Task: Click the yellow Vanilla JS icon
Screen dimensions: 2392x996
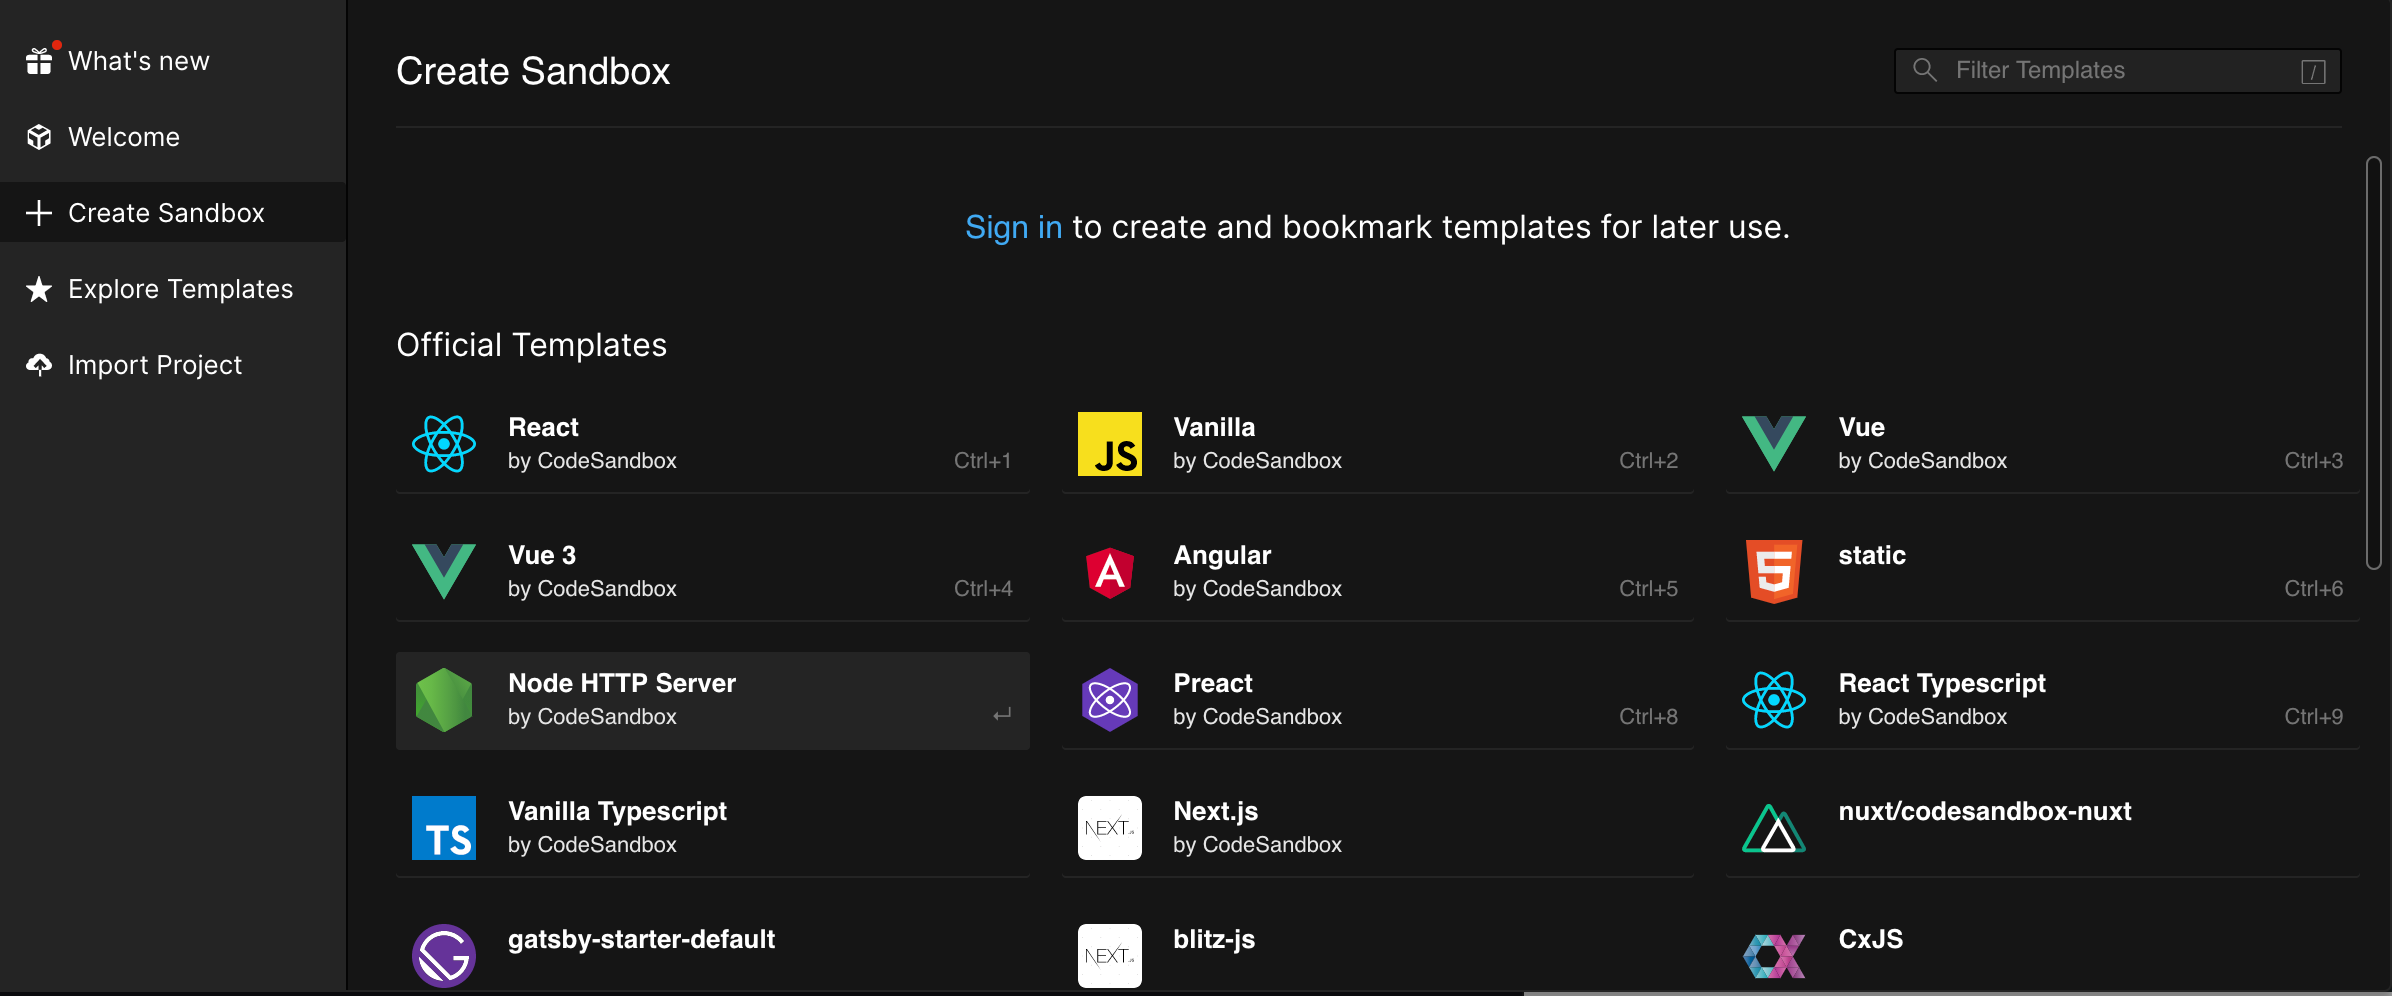Action: (x=1109, y=443)
